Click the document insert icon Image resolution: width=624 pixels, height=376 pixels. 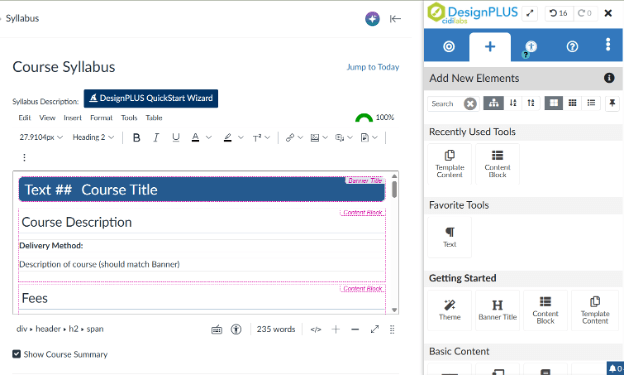click(x=365, y=138)
